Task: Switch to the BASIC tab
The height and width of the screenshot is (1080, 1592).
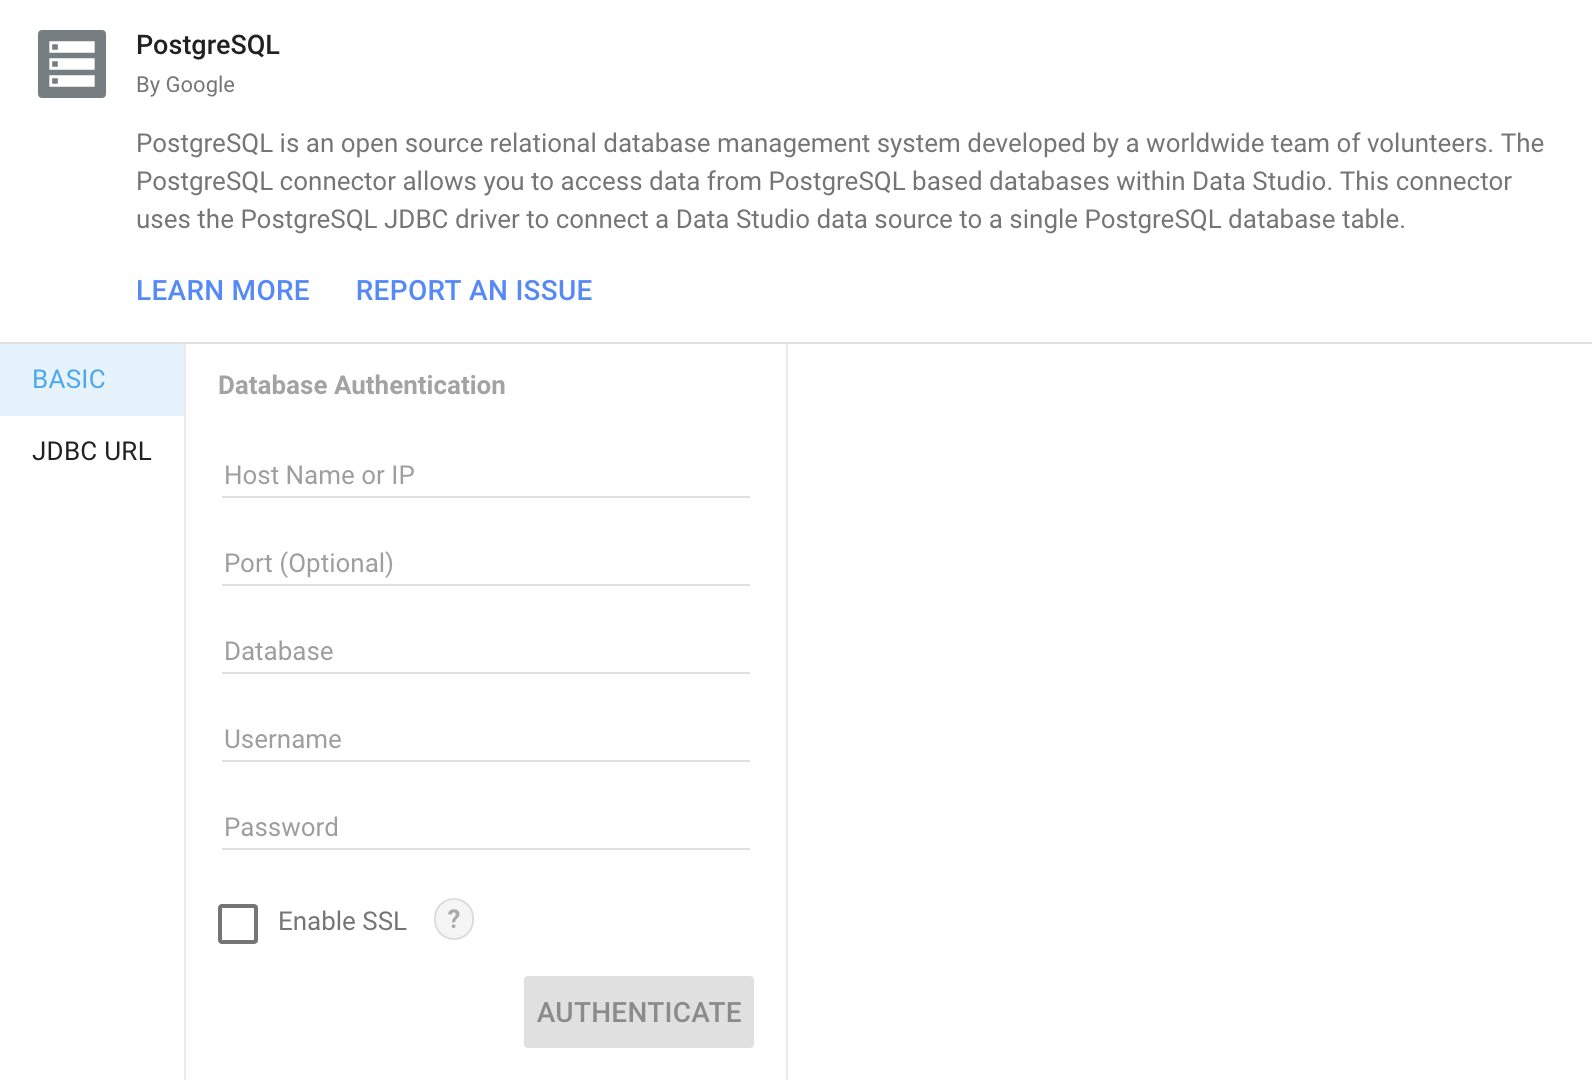Action: [x=92, y=380]
